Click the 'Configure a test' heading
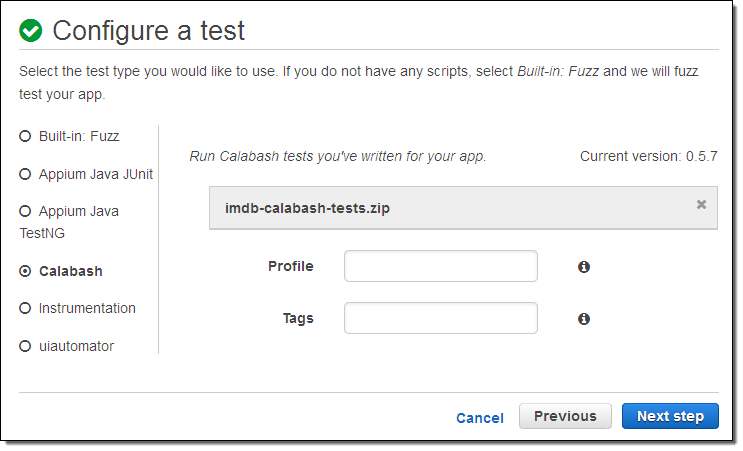Viewport: 743px width, 451px height. coord(148,30)
